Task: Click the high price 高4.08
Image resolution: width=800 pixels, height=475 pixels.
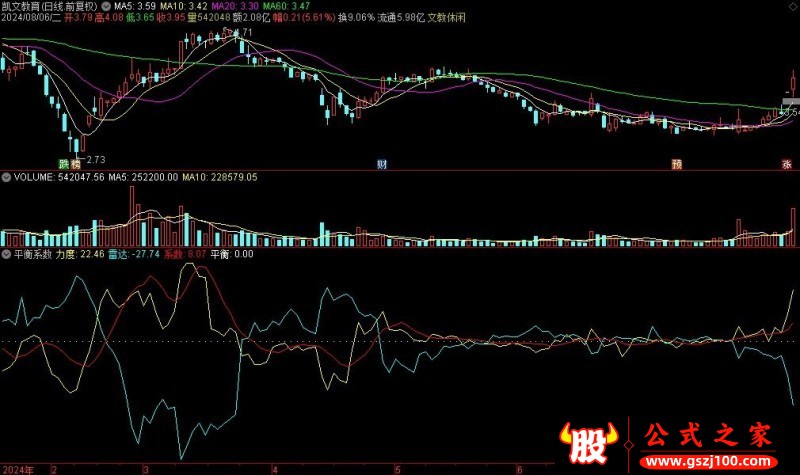Action: coord(109,18)
